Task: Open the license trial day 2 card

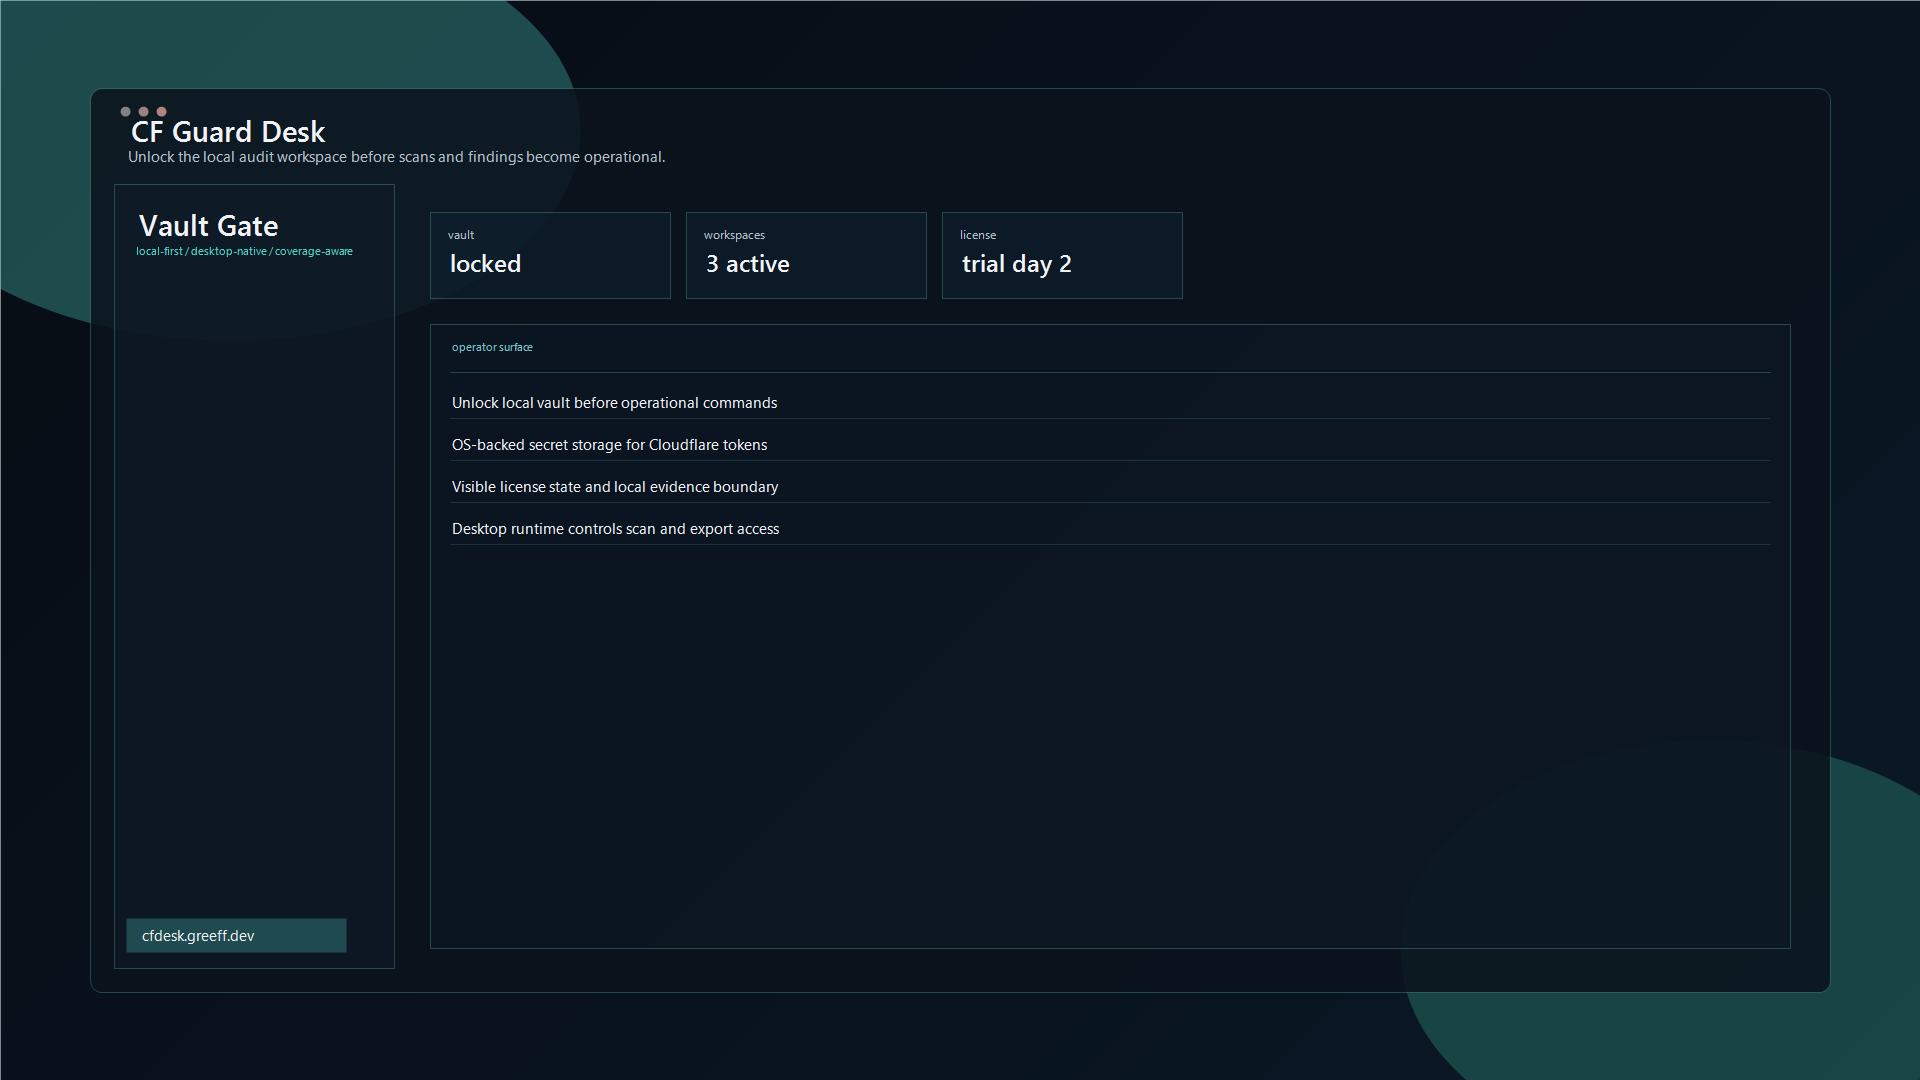Action: (x=1062, y=255)
